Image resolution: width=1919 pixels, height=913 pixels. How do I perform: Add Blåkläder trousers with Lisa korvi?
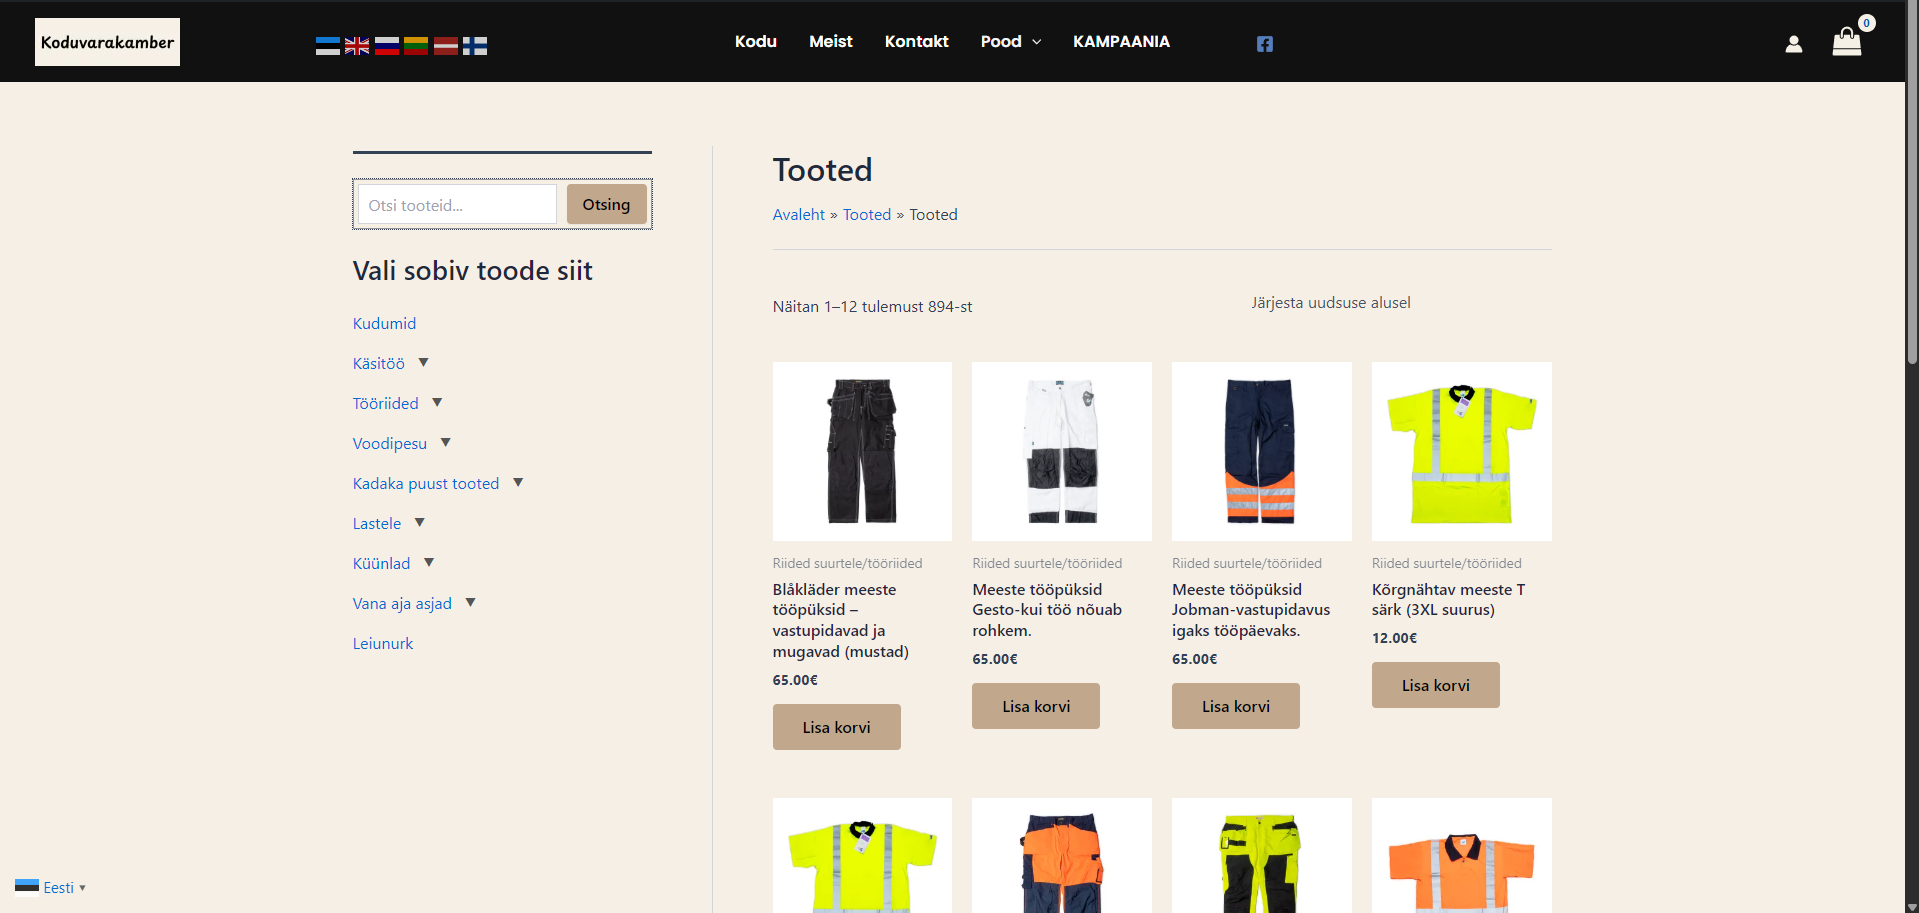(837, 727)
